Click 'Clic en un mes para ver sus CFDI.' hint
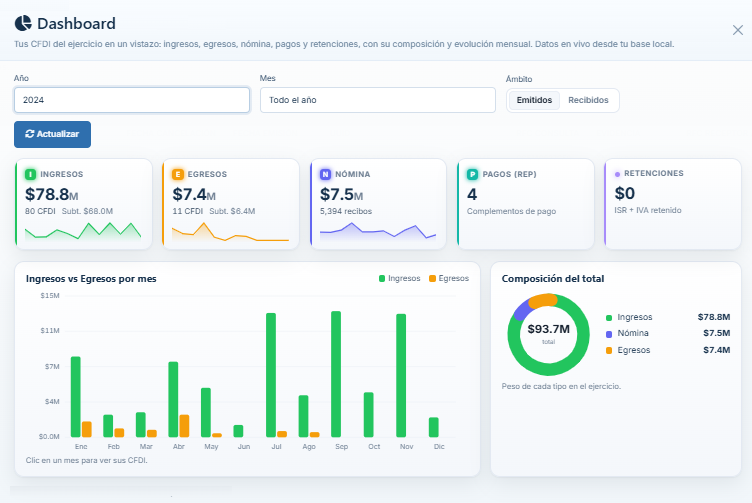Viewport: 752px width, 503px height. coord(86,460)
